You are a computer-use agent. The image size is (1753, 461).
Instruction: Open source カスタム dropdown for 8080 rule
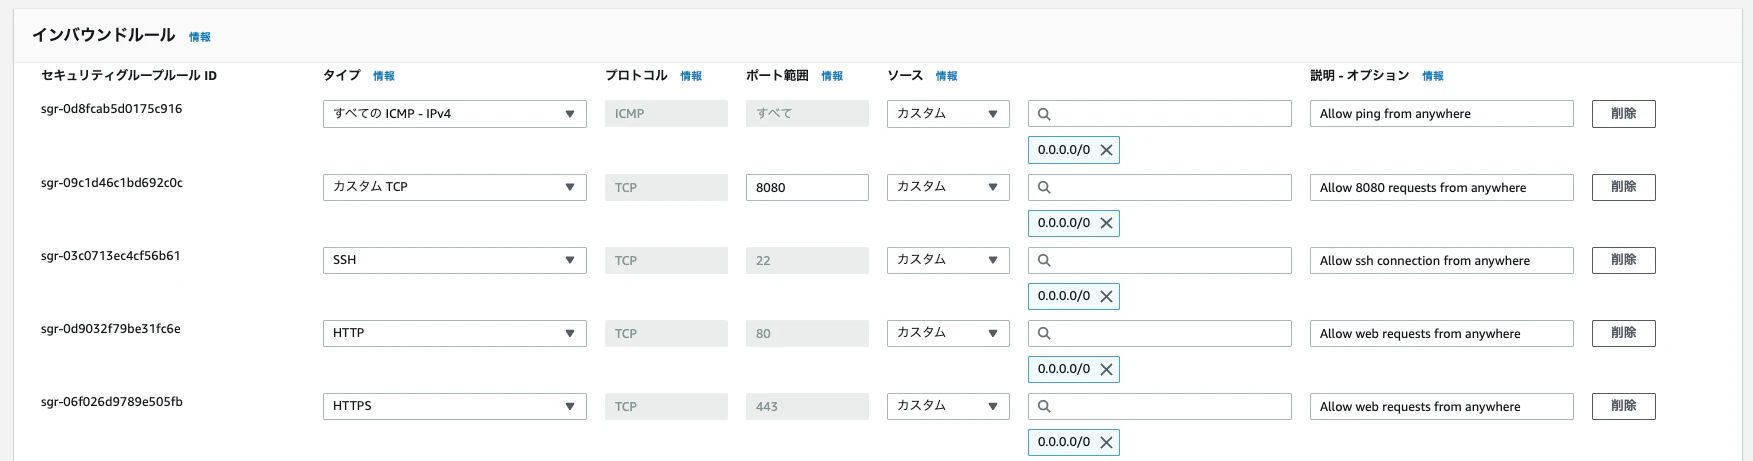pos(948,187)
